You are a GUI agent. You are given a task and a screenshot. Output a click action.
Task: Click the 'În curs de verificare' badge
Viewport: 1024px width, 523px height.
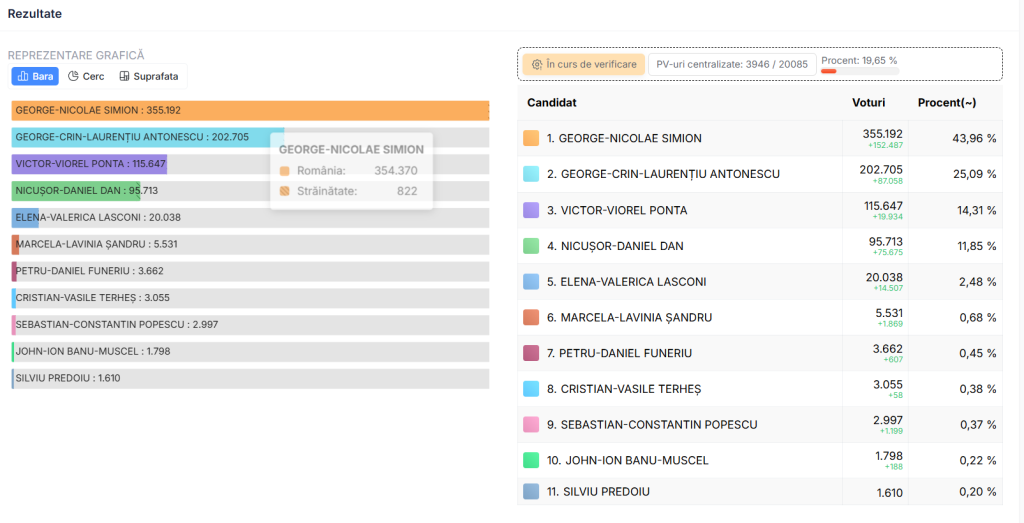(583, 64)
